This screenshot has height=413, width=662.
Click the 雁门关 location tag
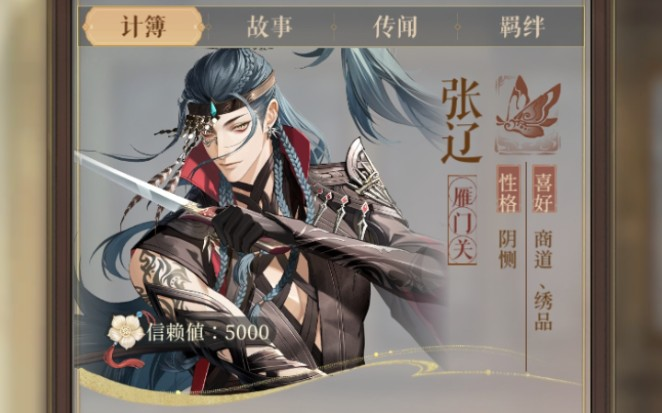462,220
